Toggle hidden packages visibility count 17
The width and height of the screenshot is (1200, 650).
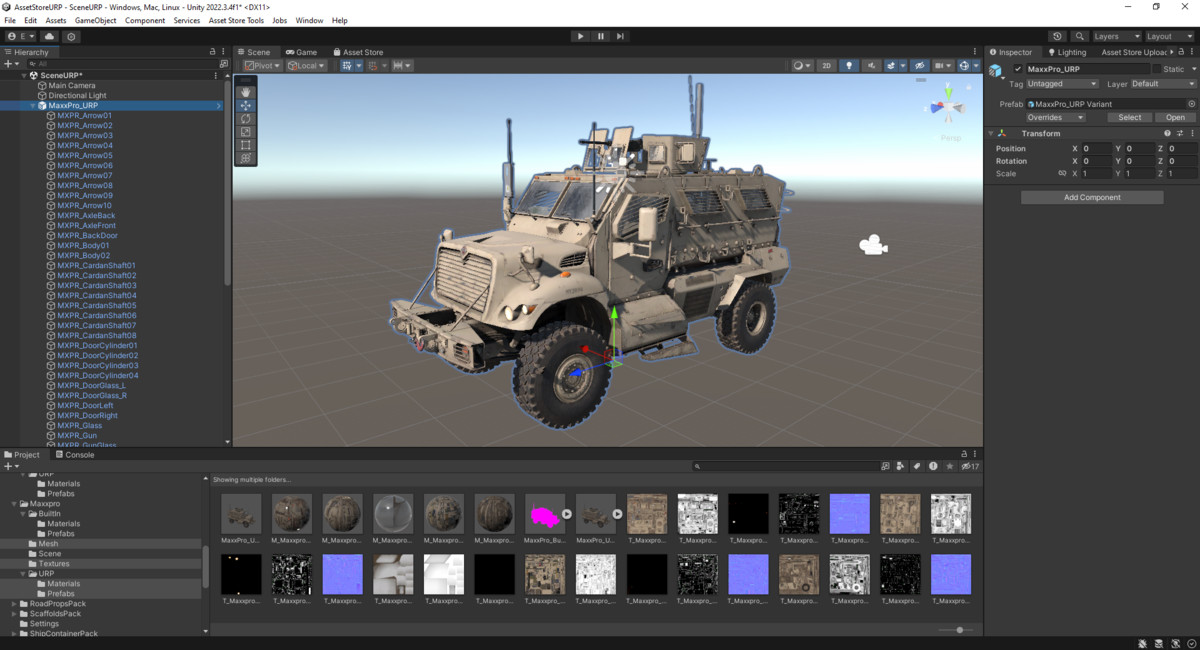pos(970,466)
